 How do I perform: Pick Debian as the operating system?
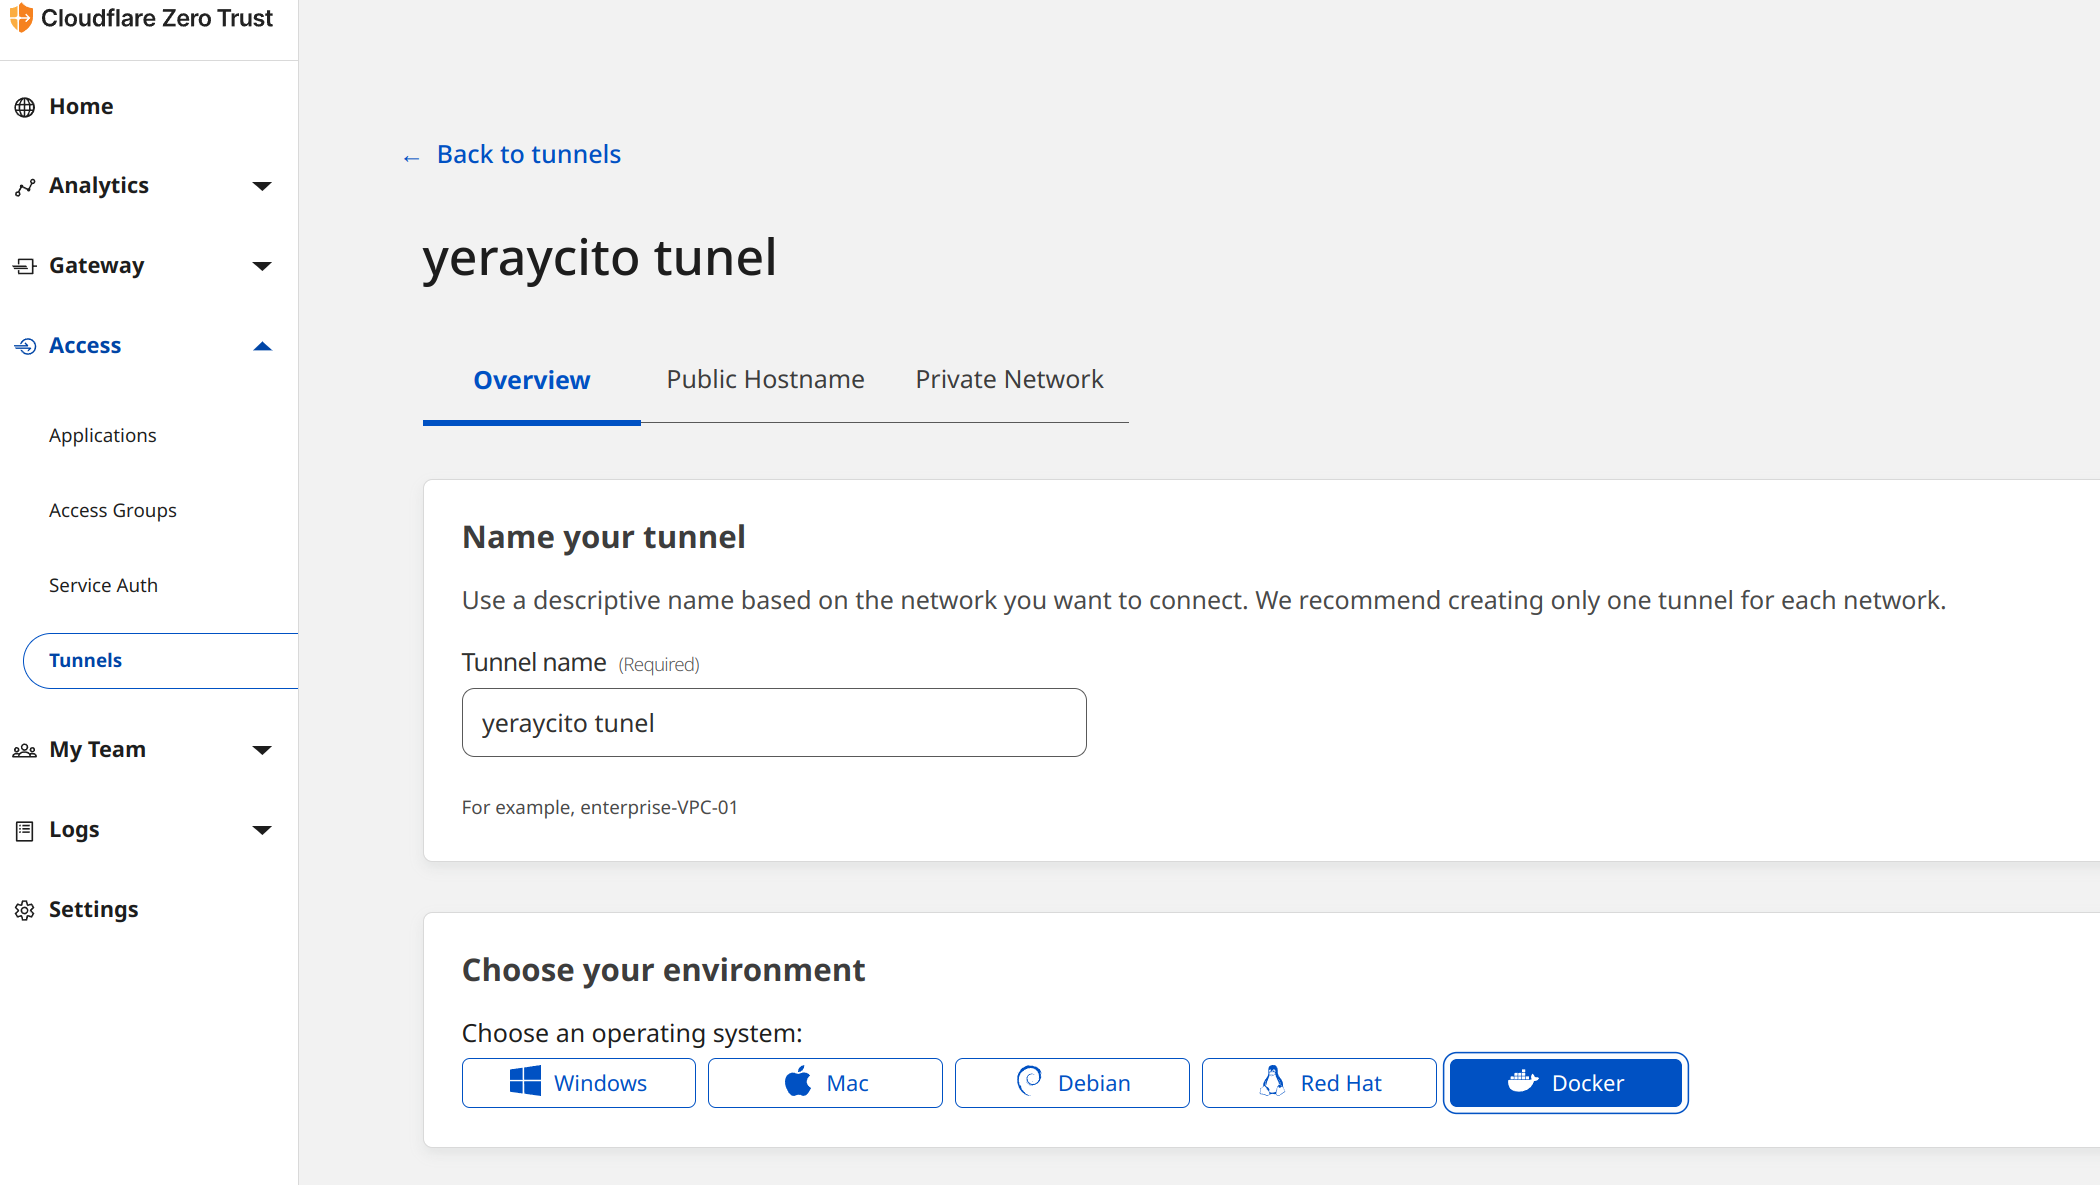click(x=1072, y=1083)
